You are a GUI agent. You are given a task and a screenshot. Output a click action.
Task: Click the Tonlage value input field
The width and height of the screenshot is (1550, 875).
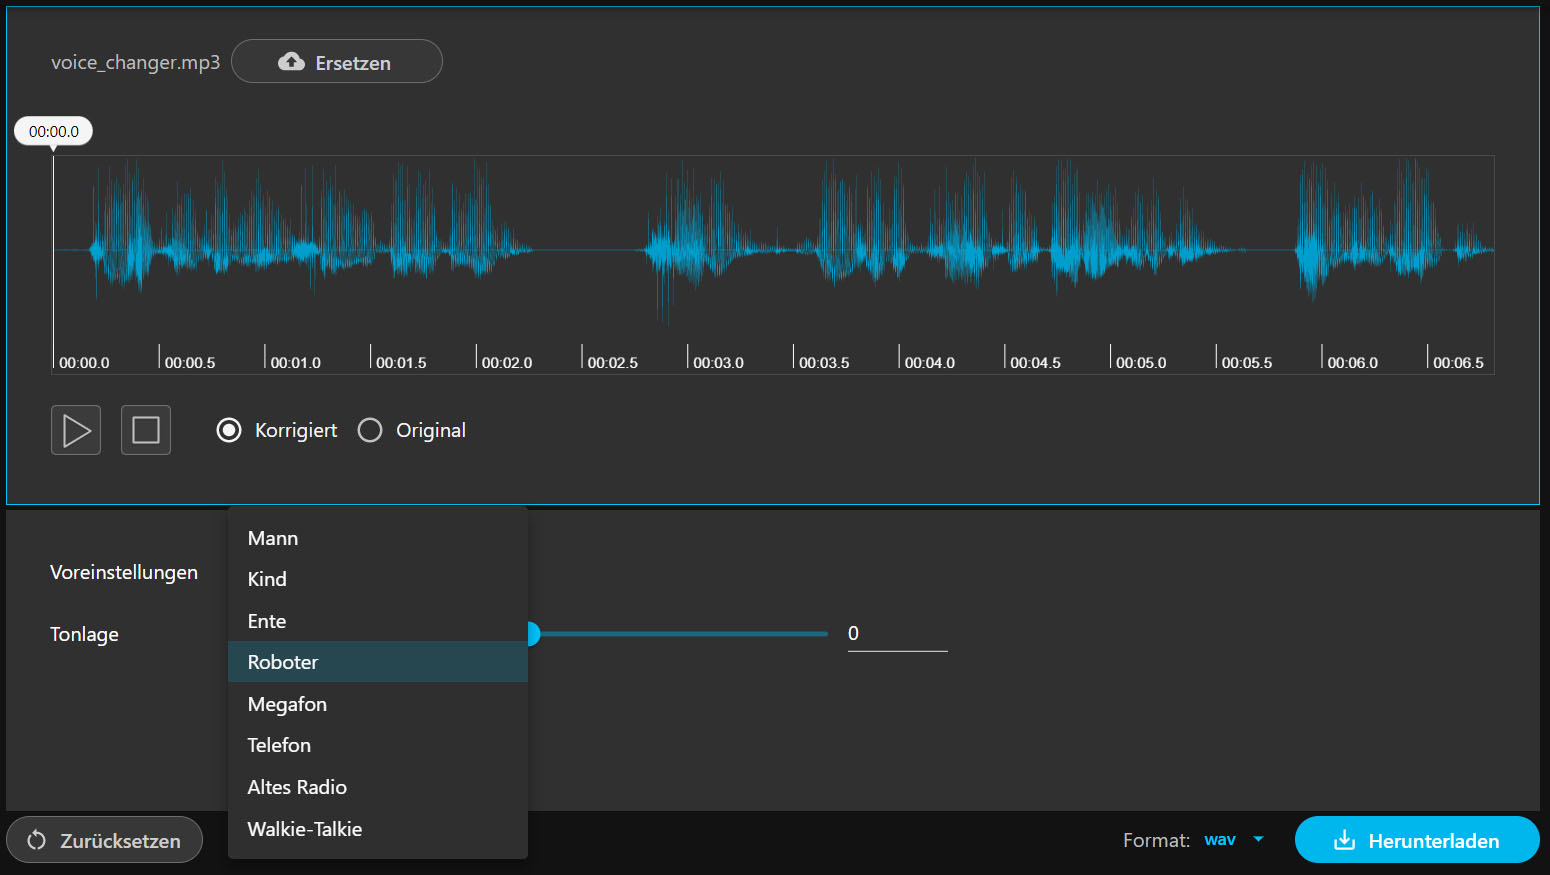pyautogui.click(x=896, y=634)
